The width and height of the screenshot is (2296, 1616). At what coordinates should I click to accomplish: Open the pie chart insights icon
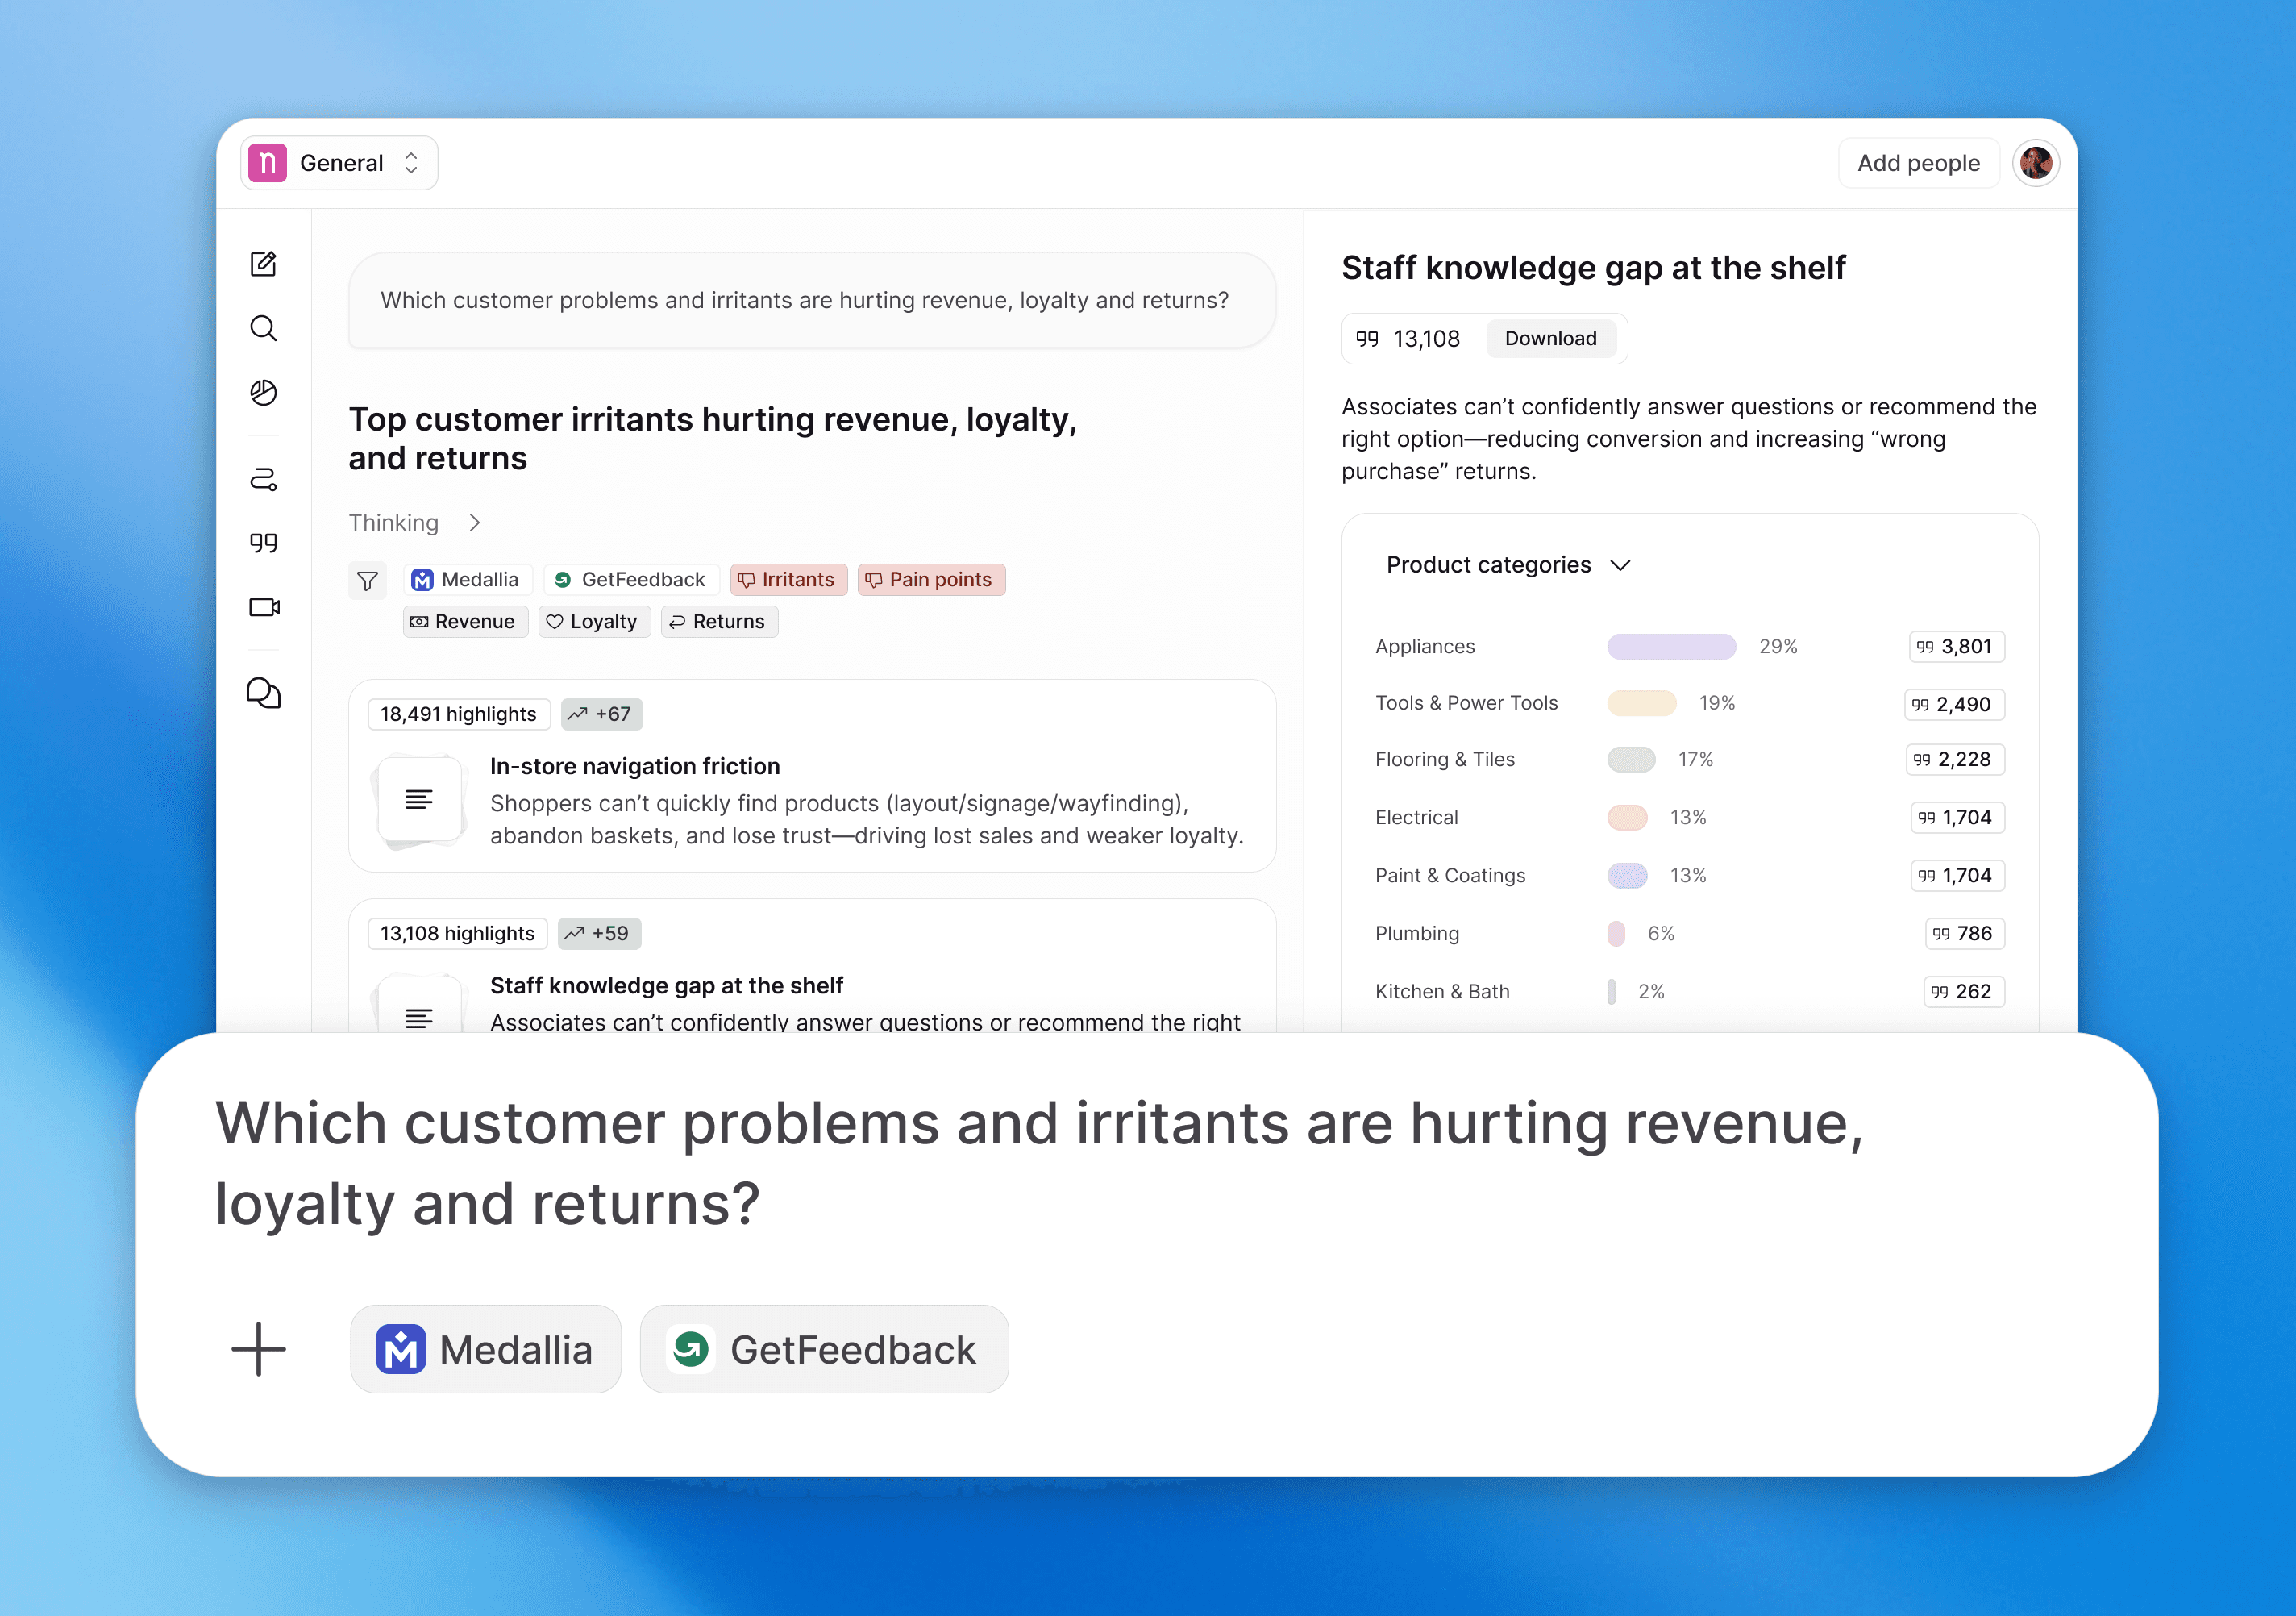click(x=263, y=392)
